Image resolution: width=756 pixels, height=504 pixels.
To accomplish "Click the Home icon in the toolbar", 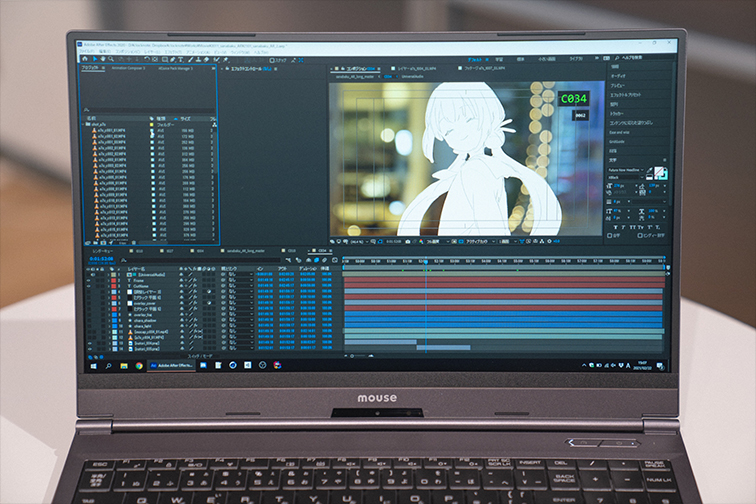I will (85, 59).
